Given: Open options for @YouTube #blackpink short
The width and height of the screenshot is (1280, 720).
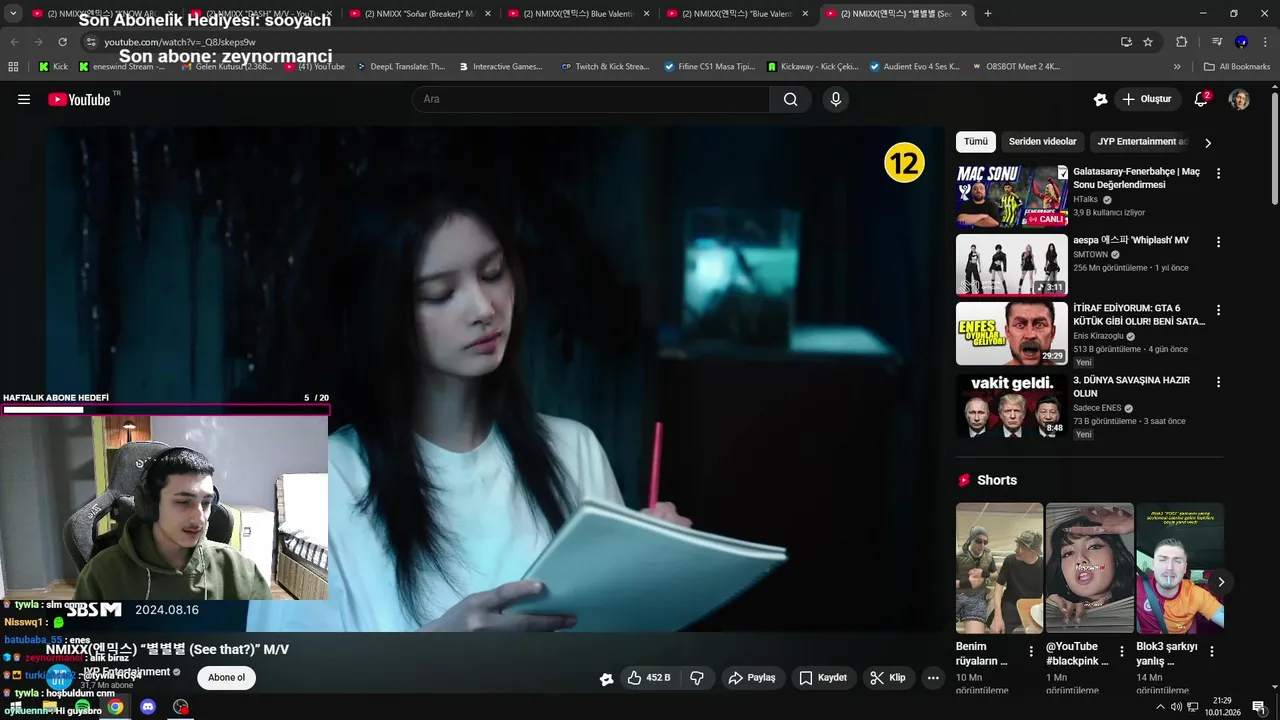Looking at the screenshot, I should click(x=1122, y=651).
